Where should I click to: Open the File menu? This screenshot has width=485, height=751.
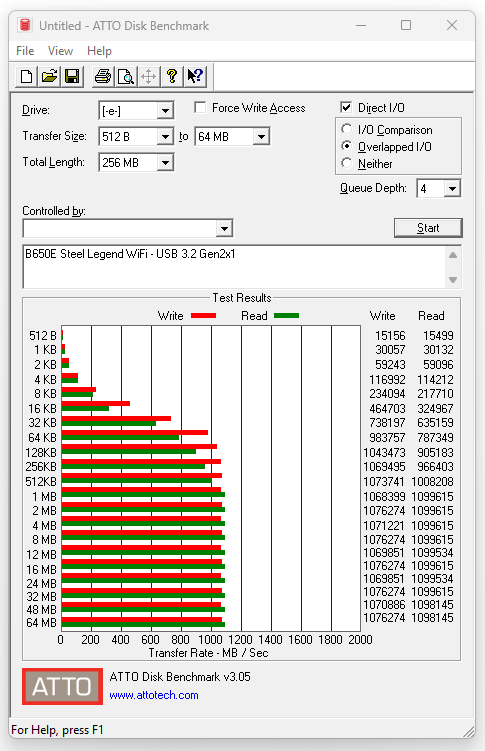coord(25,51)
